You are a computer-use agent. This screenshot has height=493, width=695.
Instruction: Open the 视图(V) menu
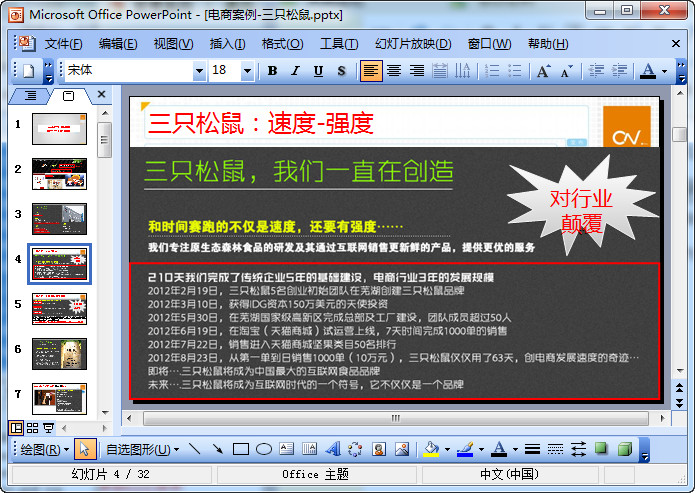click(173, 44)
